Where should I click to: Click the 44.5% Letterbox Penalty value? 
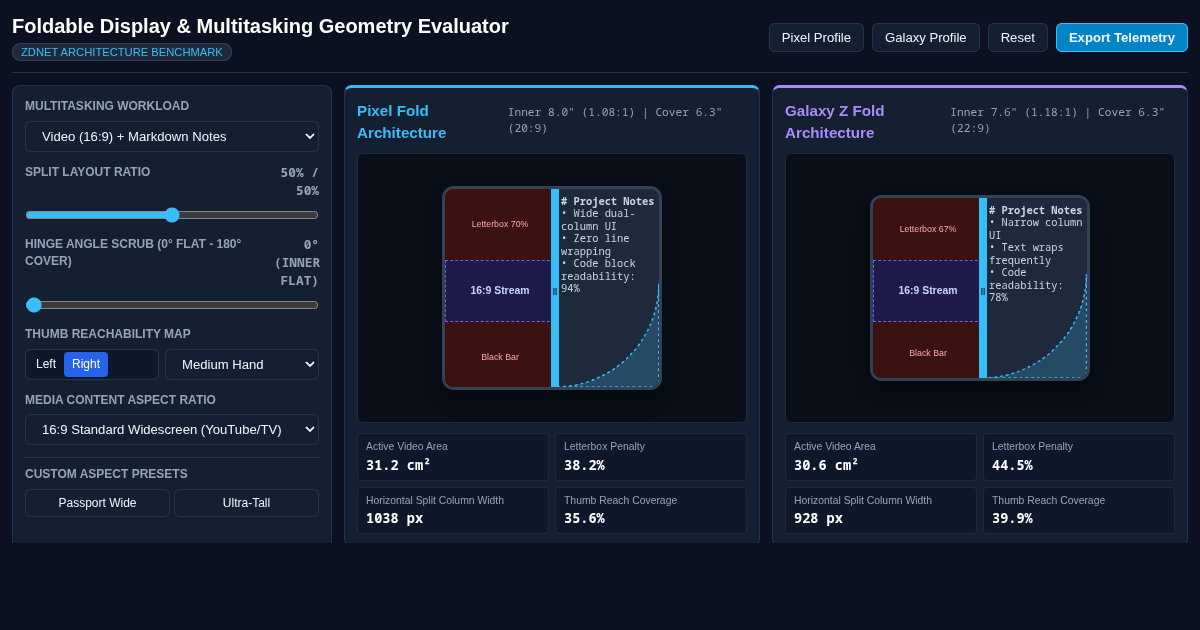coord(1012,465)
